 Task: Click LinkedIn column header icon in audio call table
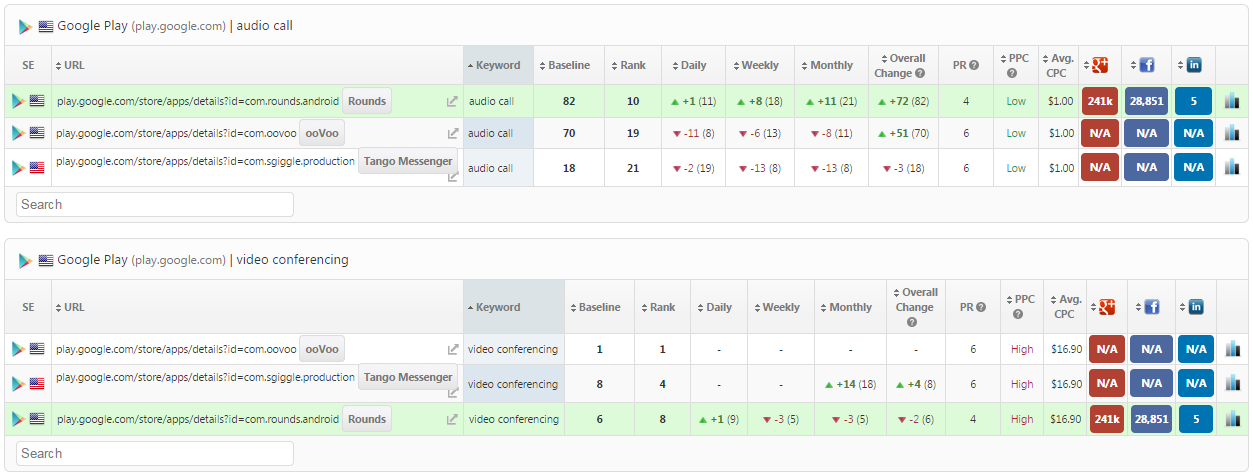(1193, 65)
